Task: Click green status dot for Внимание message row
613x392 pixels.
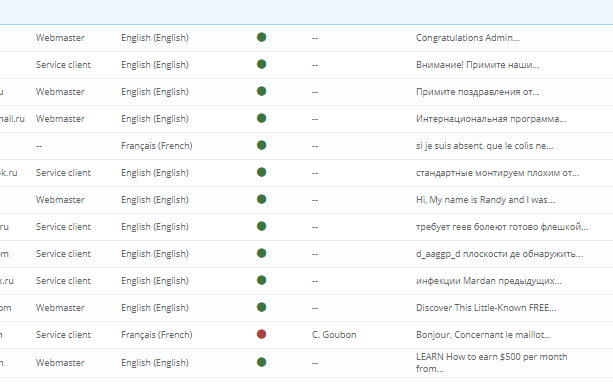Action: click(262, 64)
